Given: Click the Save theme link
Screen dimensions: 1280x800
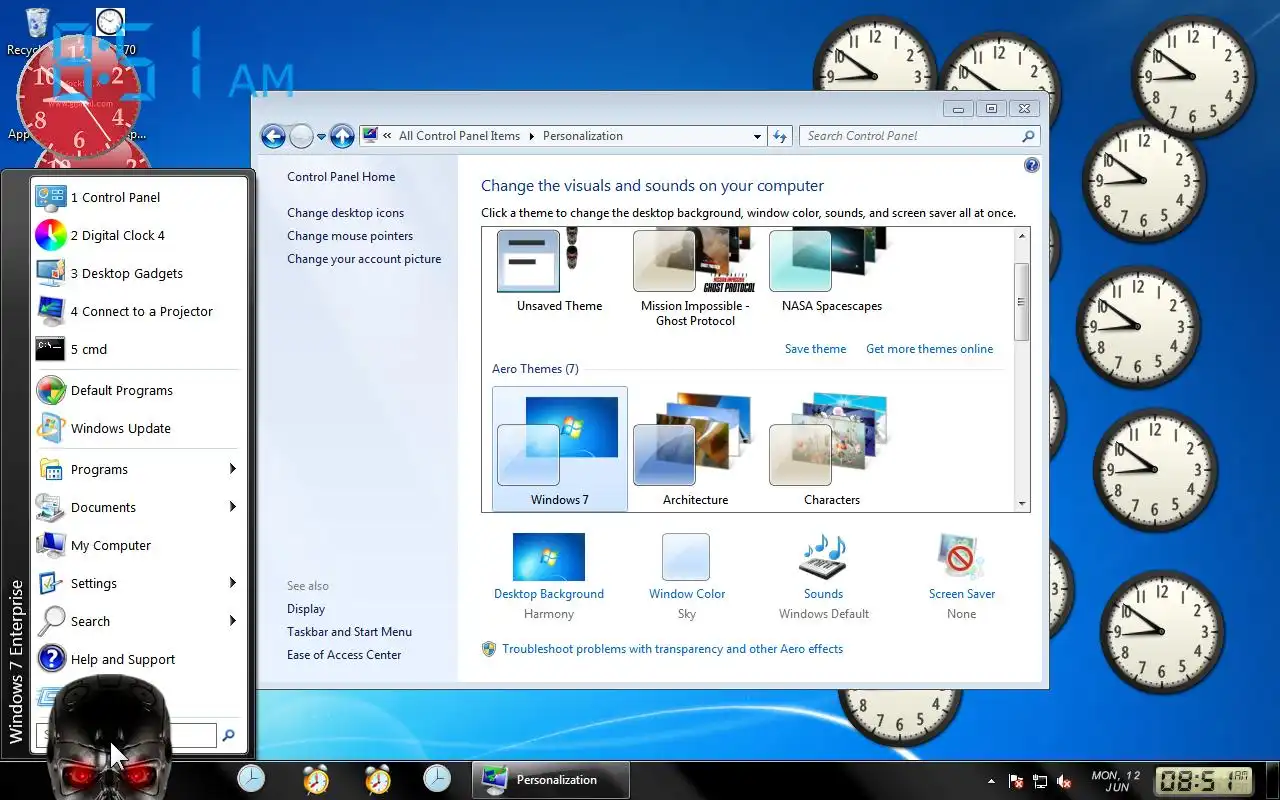Looking at the screenshot, I should (815, 349).
